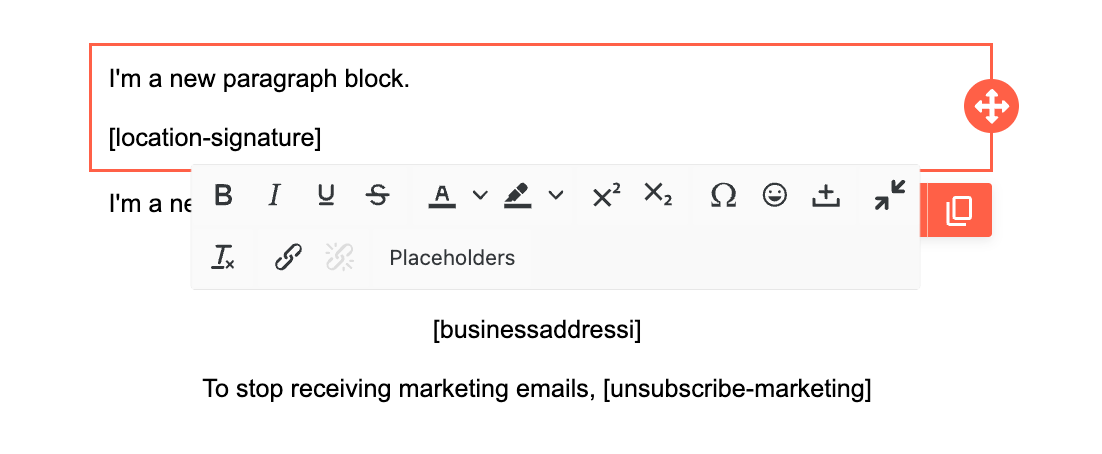Viewport: 1102px width, 454px height.
Task: Toggle underline formatting
Action: coord(326,195)
